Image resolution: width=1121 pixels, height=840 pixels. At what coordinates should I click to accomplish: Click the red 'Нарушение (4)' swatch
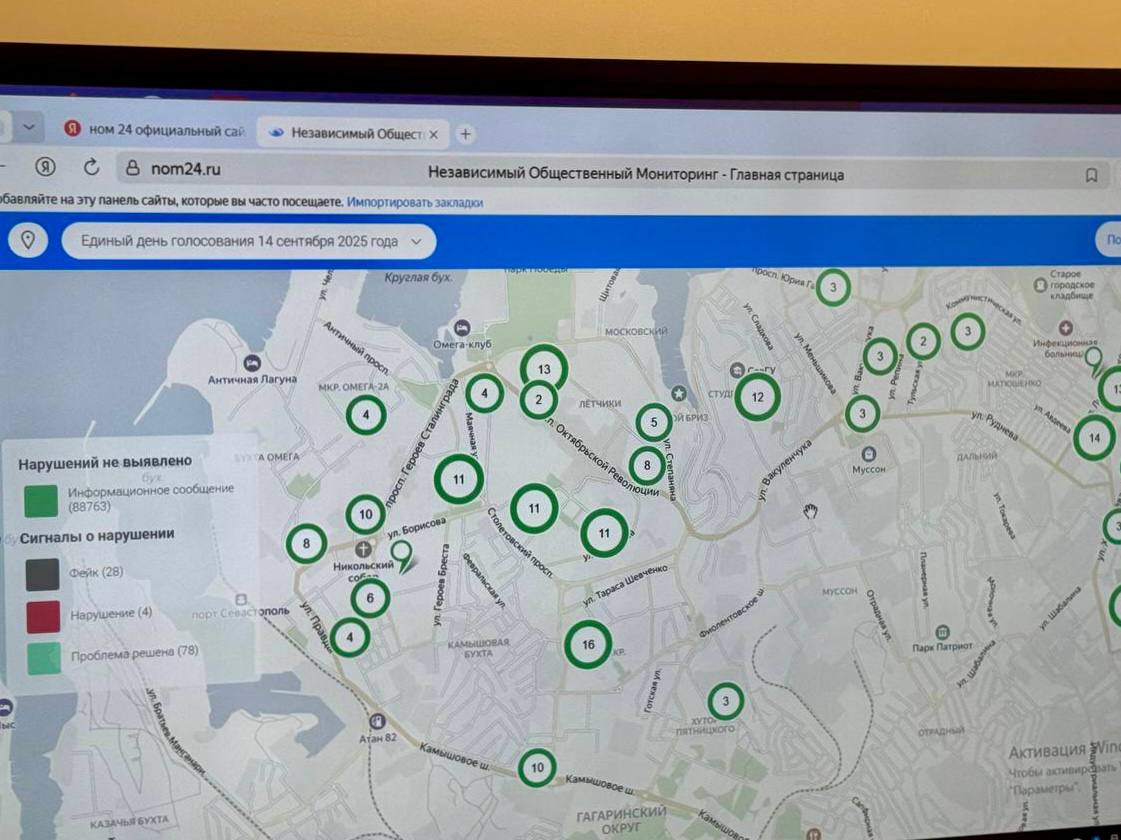44,617
